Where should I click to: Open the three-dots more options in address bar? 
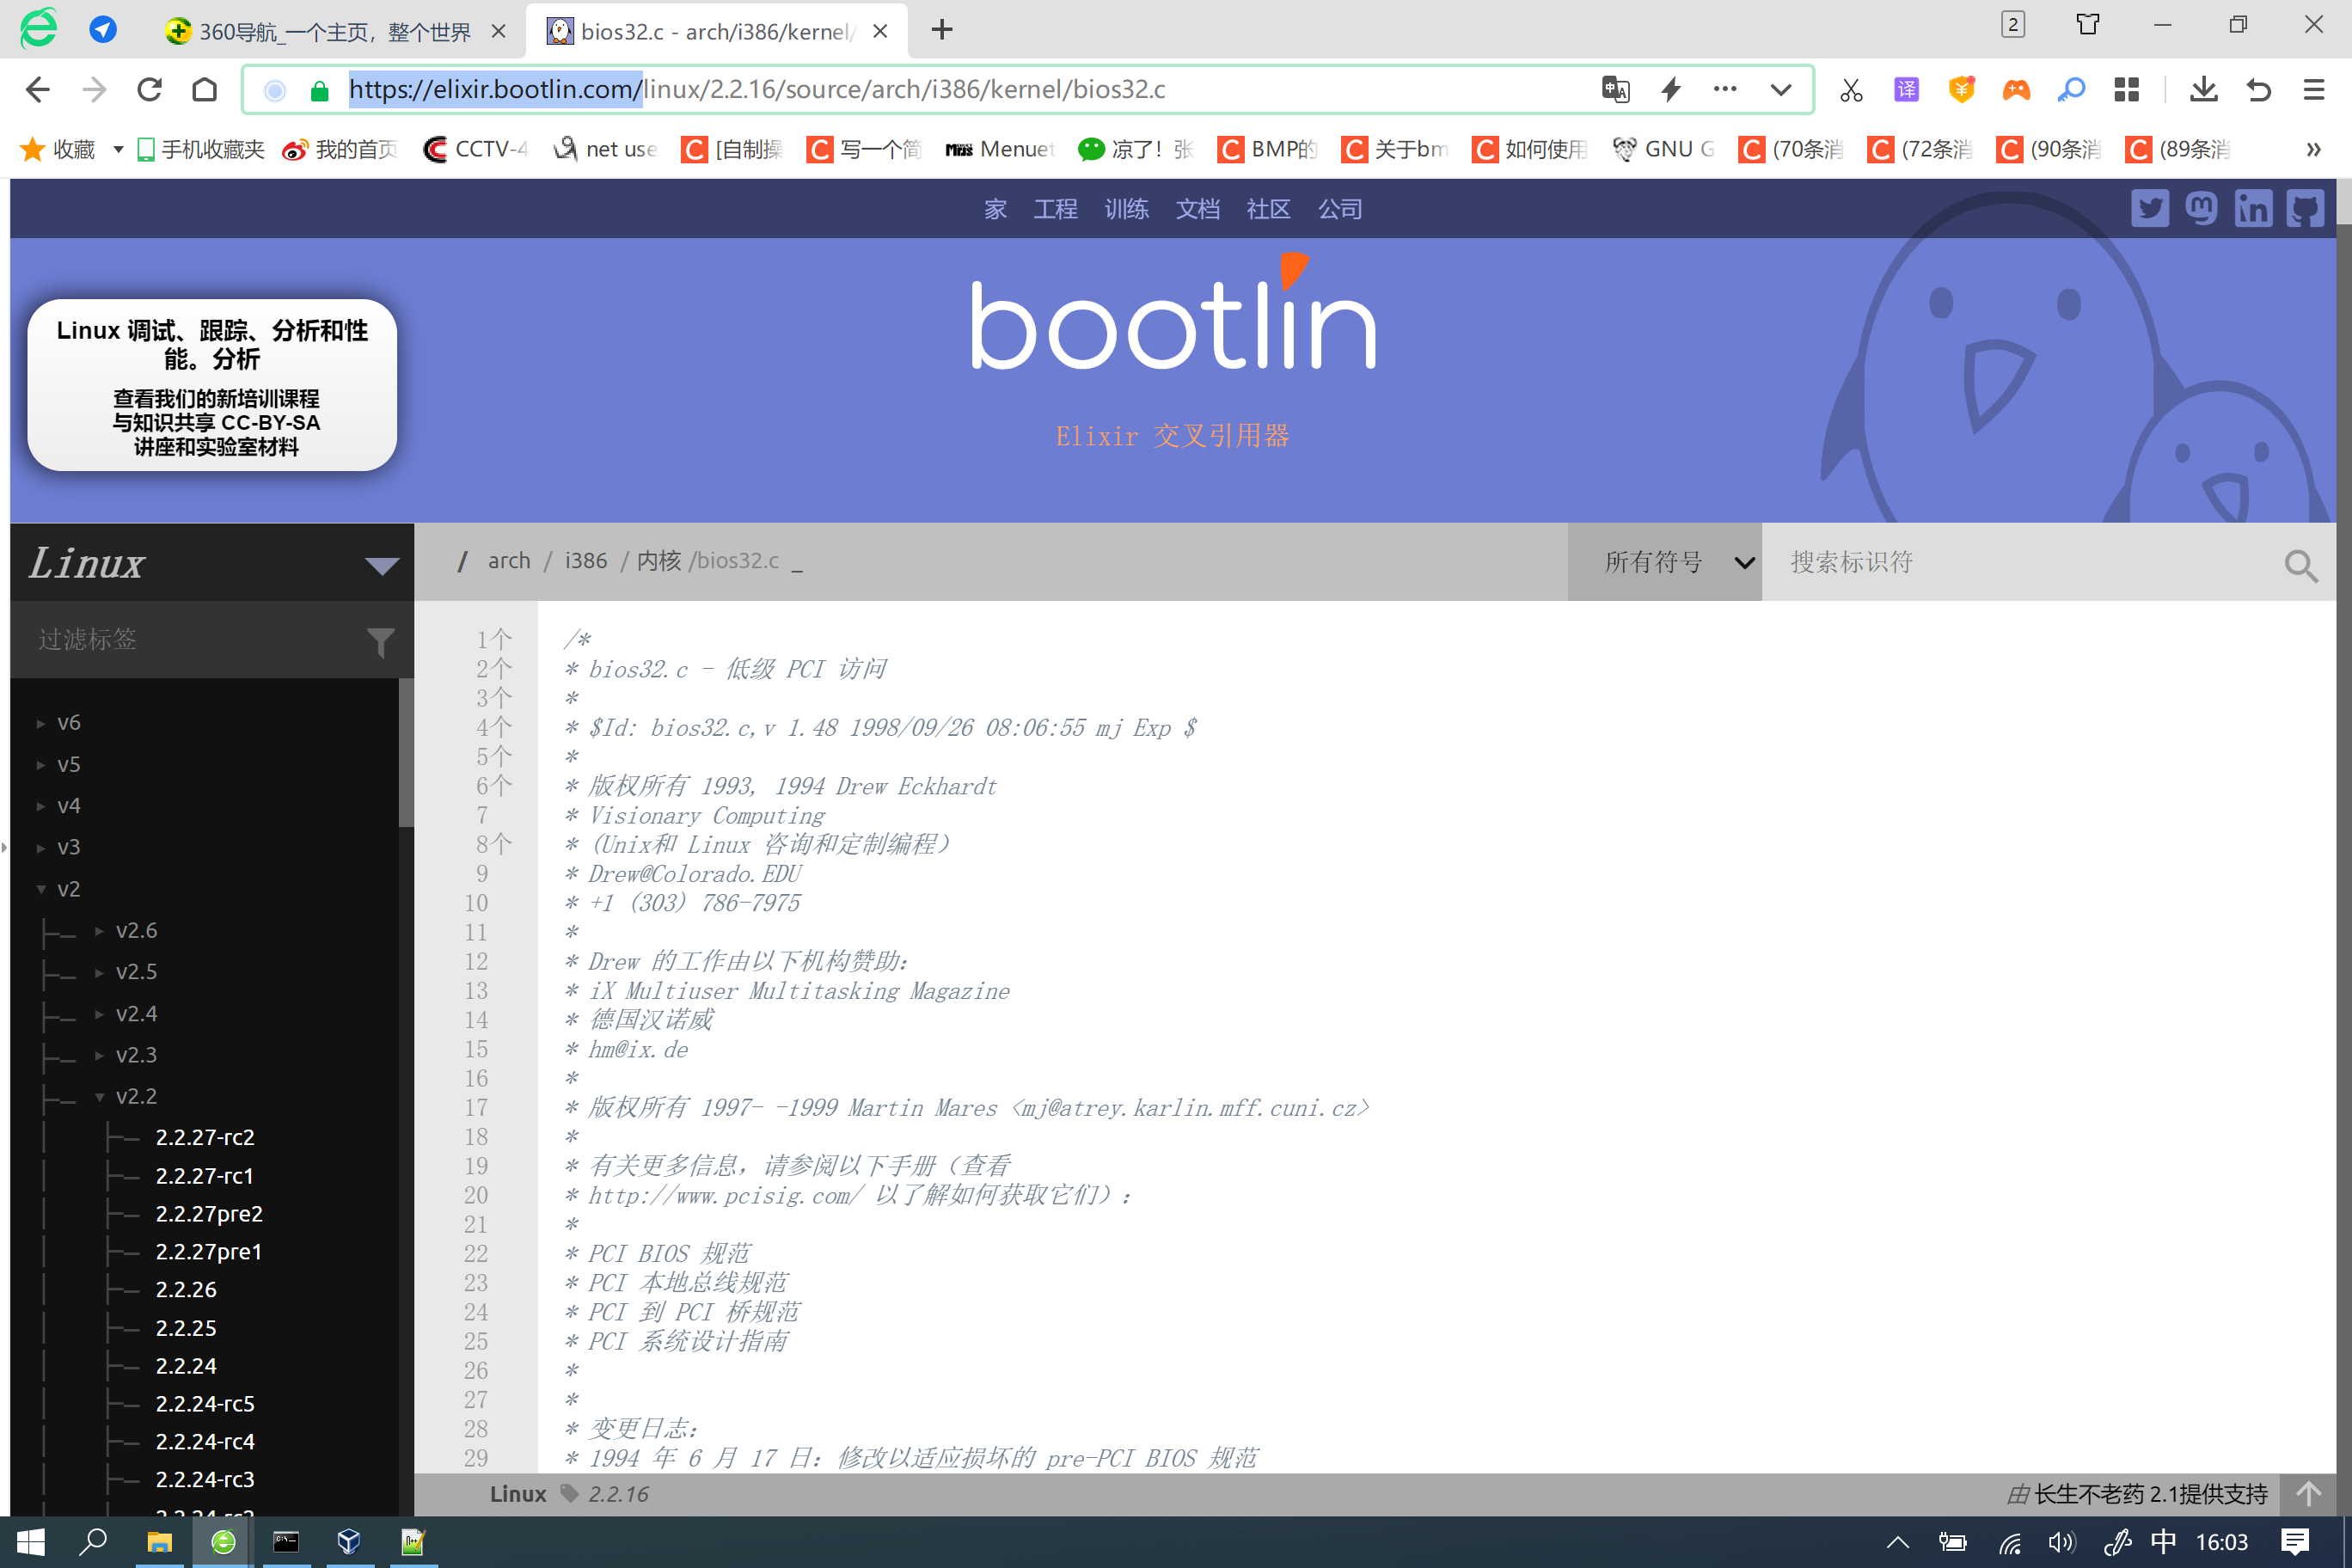(1725, 89)
